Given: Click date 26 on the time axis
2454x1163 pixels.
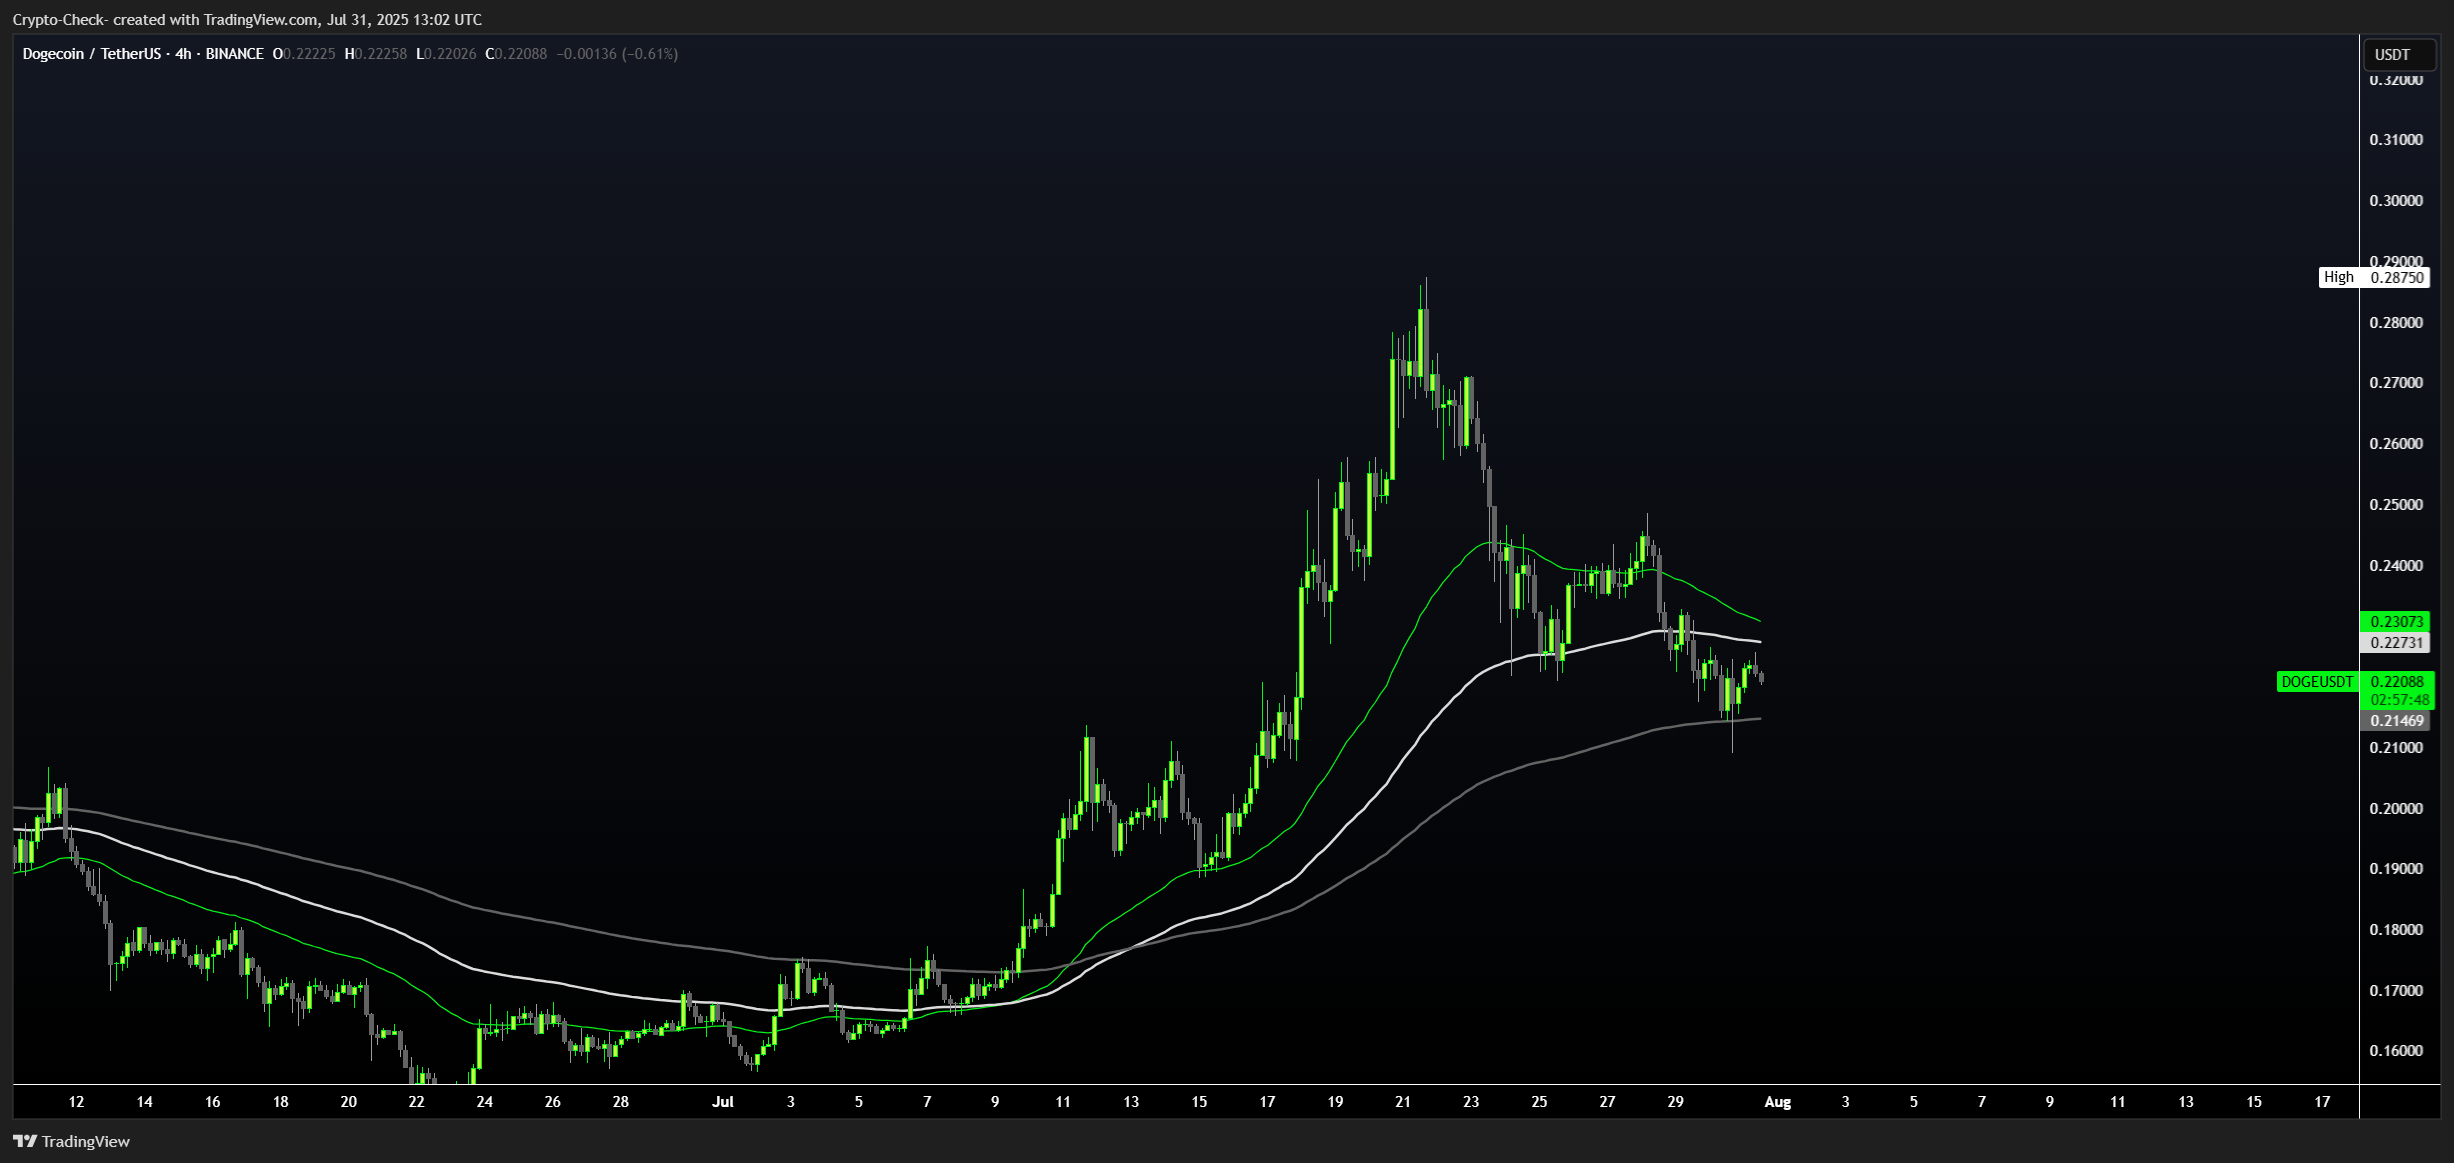Looking at the screenshot, I should pyautogui.click(x=552, y=1101).
